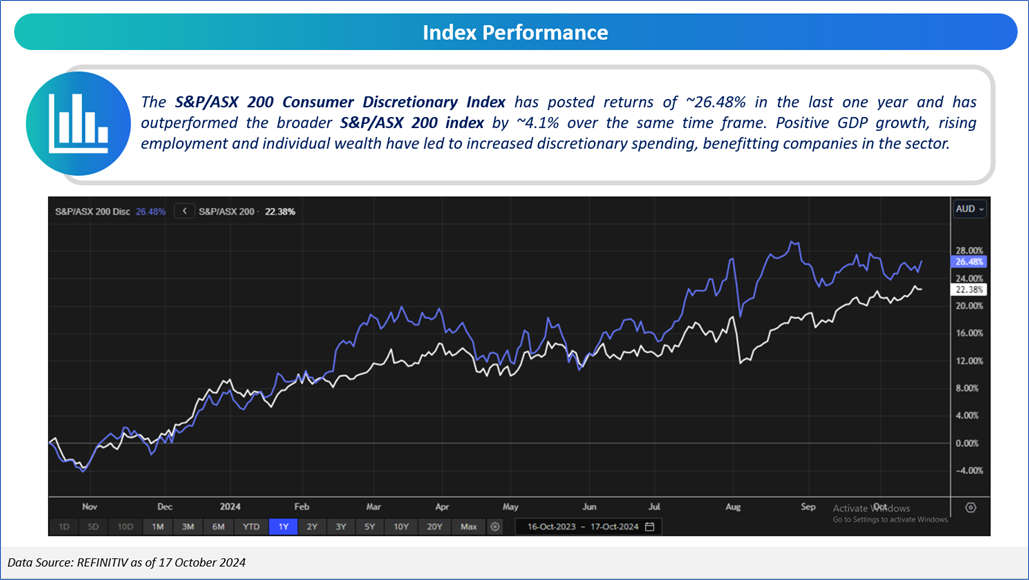Click the S&P/ASX 200 legend label
1029x580 pixels.
(226, 212)
